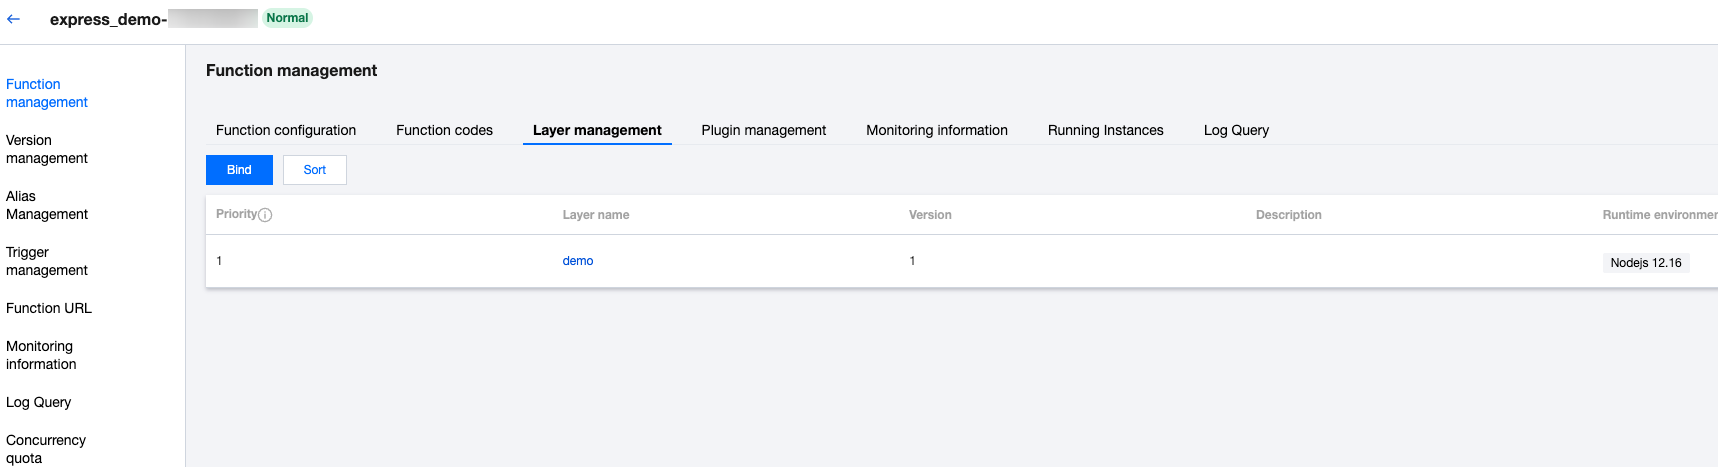Open sidebar Monitoring information page
1718x467 pixels.
[x=41, y=355]
